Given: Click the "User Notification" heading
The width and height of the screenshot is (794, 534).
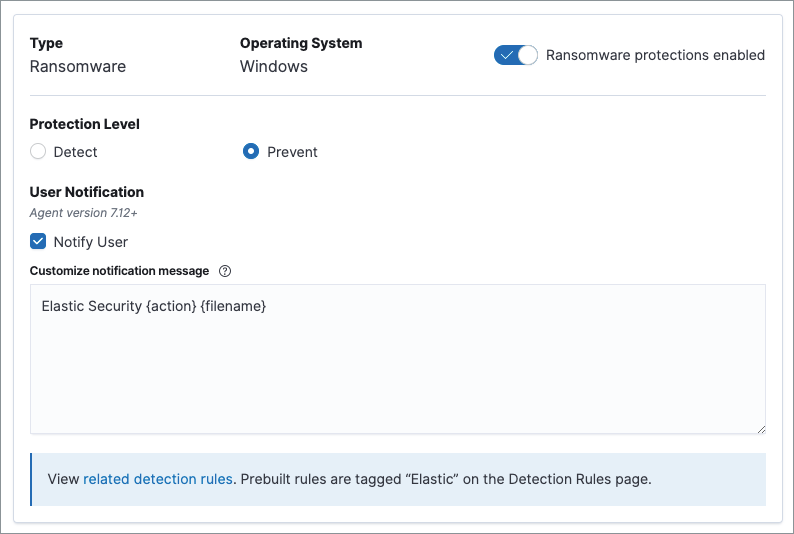Looking at the screenshot, I should 87,192.
